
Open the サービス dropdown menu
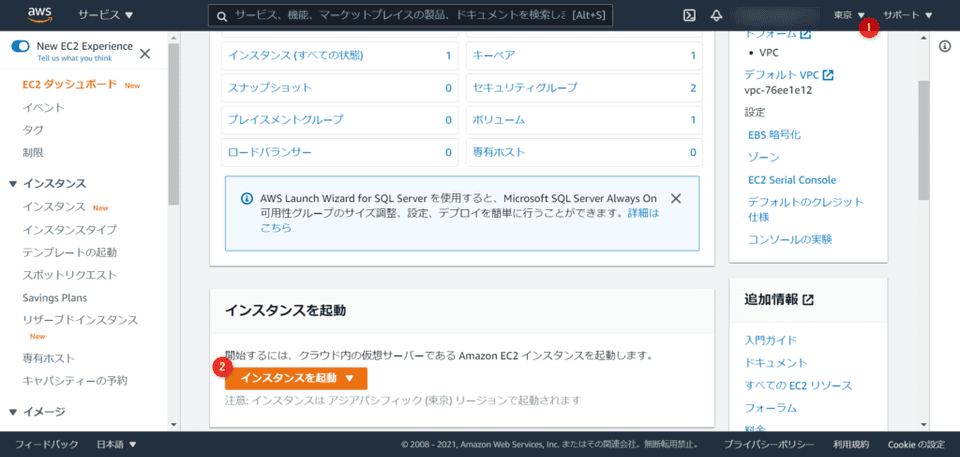105,15
